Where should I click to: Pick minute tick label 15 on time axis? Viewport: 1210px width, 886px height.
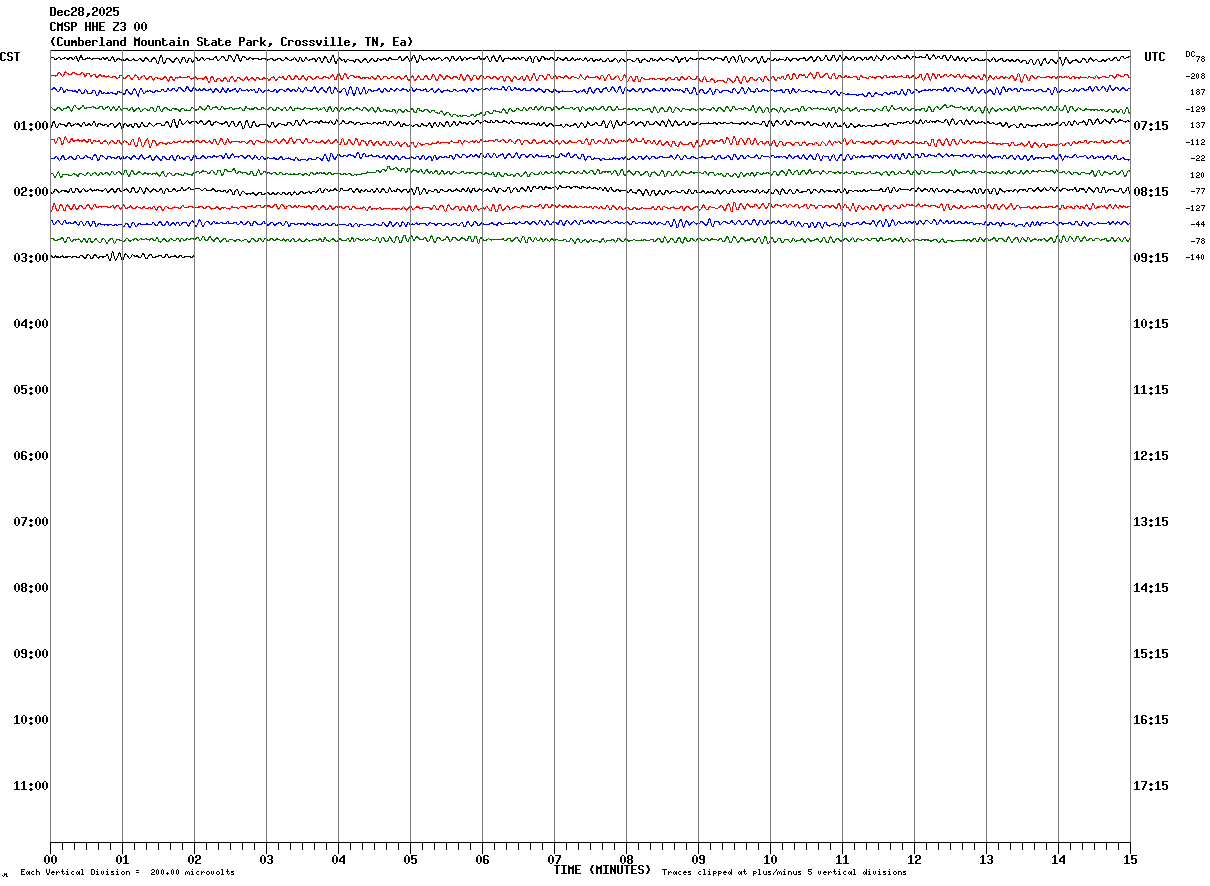(x=1130, y=860)
